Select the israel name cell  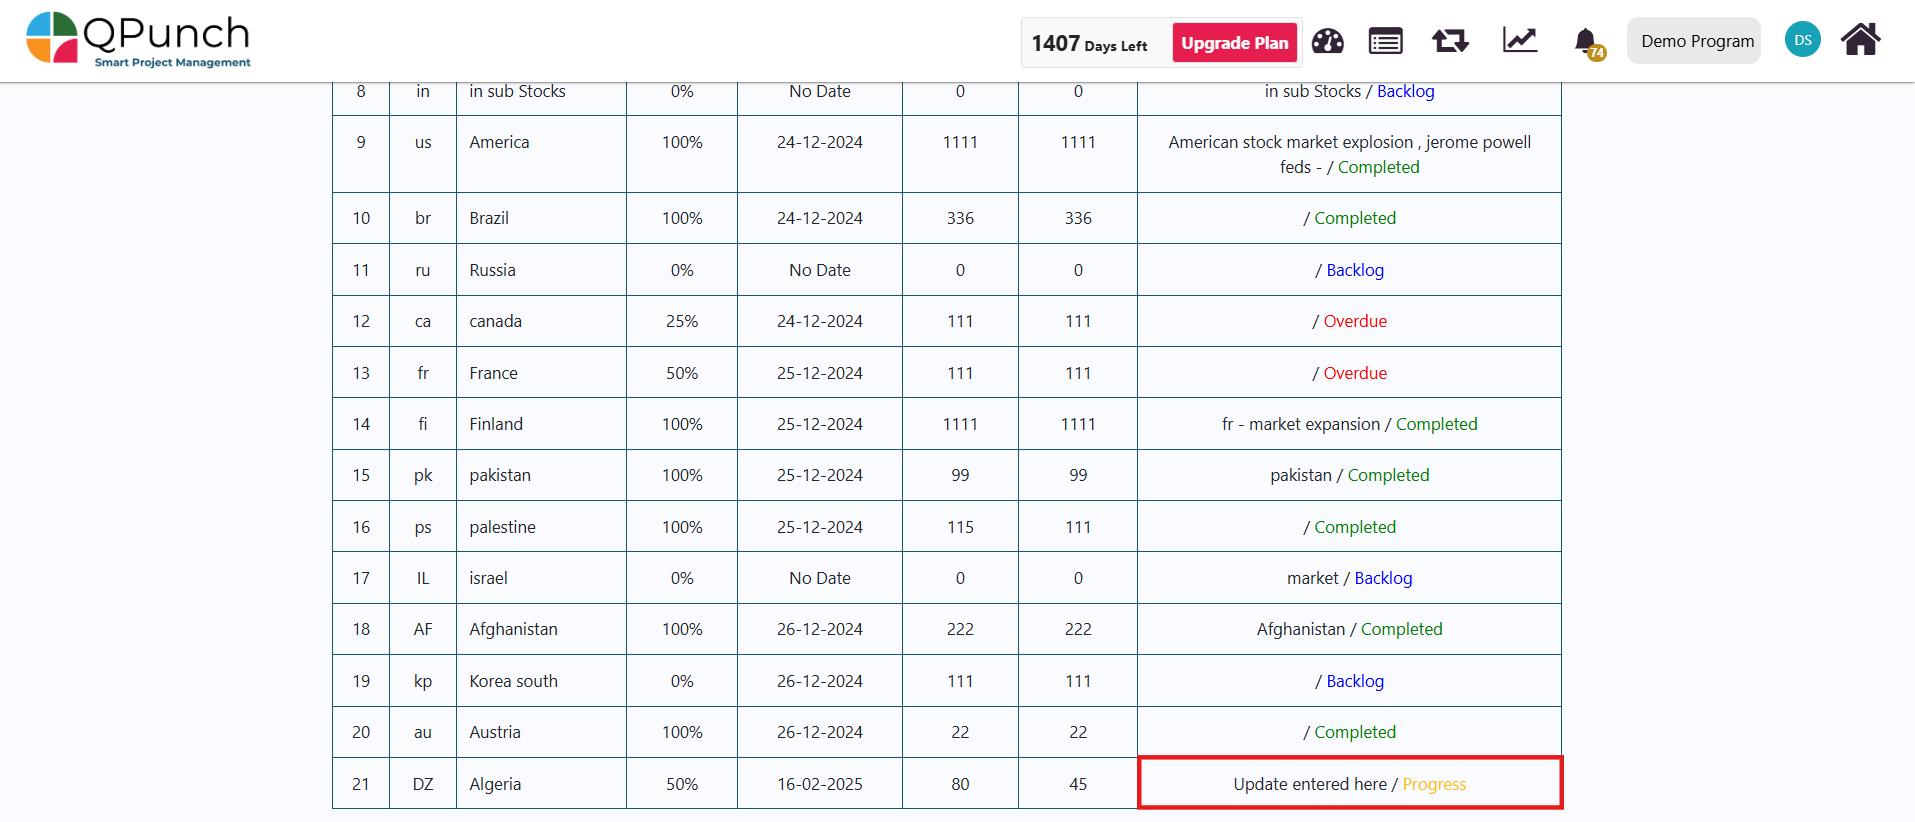[x=541, y=578]
